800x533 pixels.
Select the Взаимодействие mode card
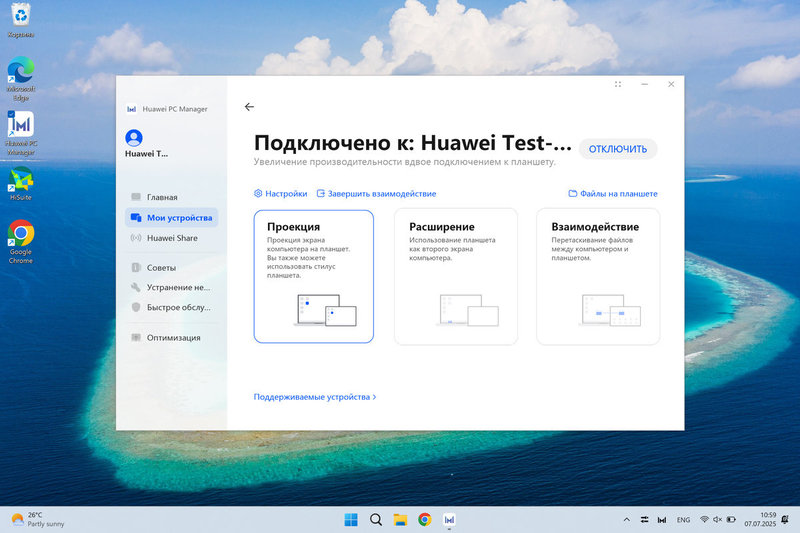[x=598, y=276]
